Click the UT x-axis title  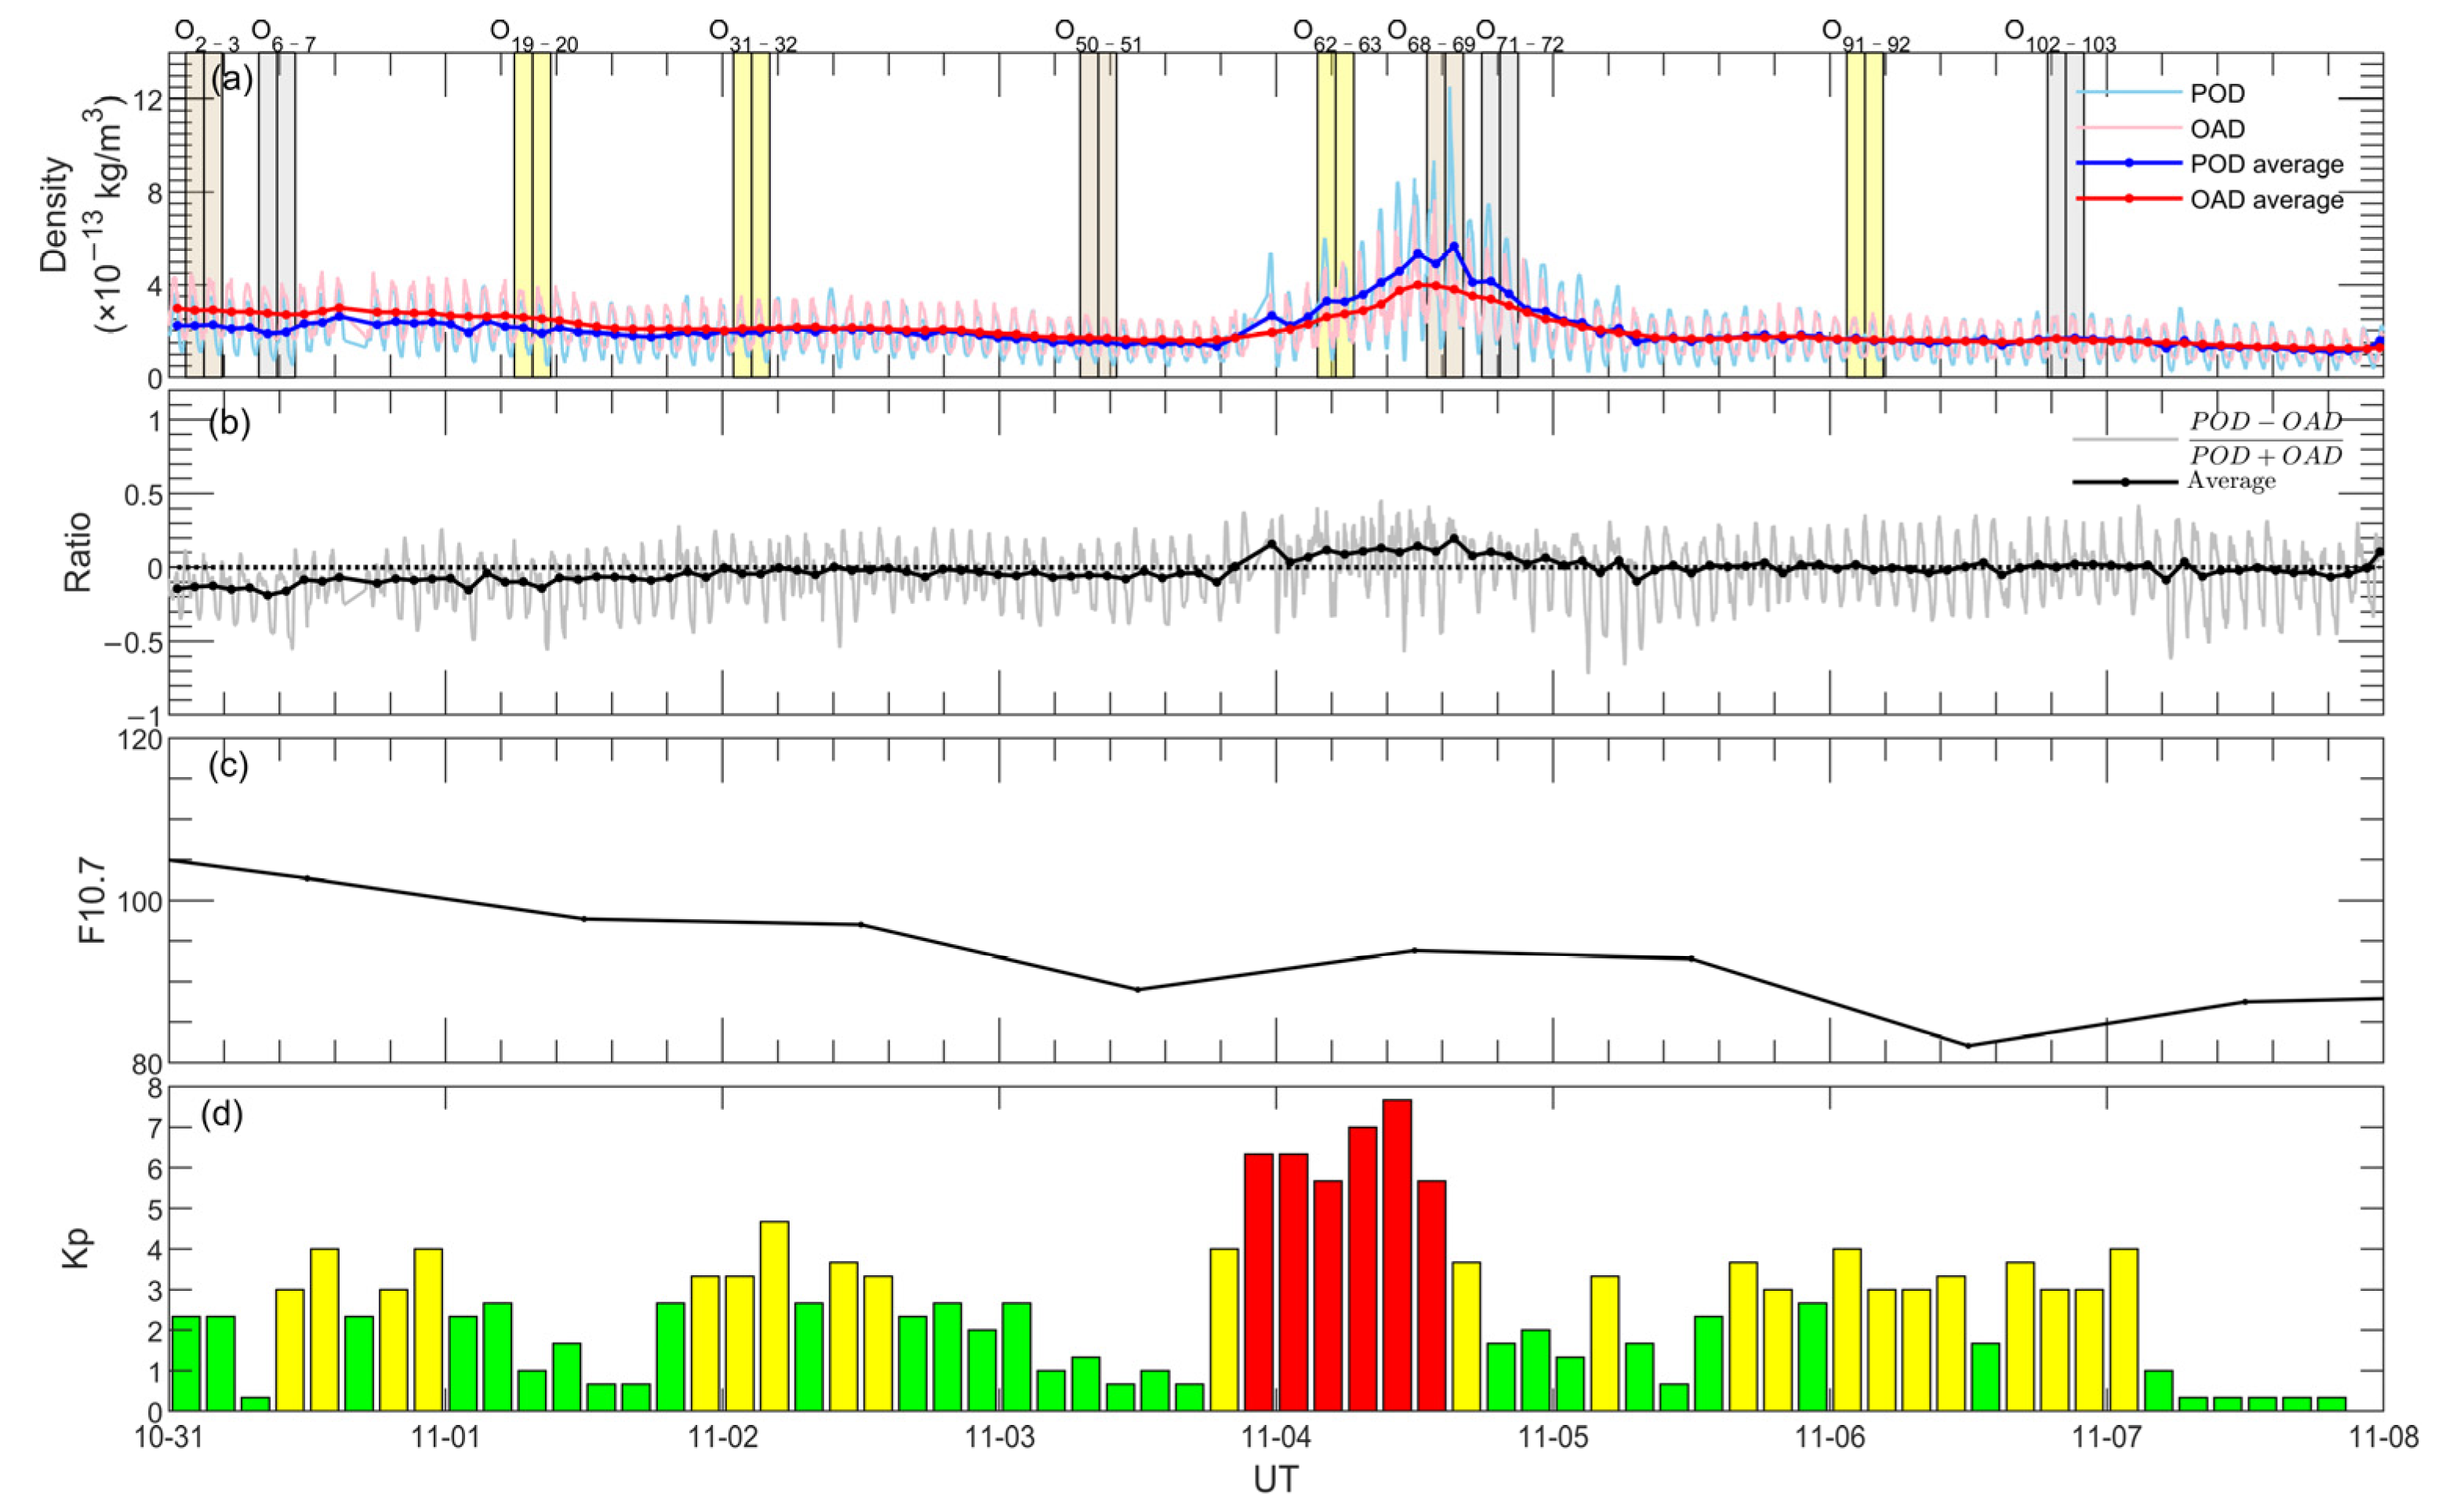tap(1275, 1480)
